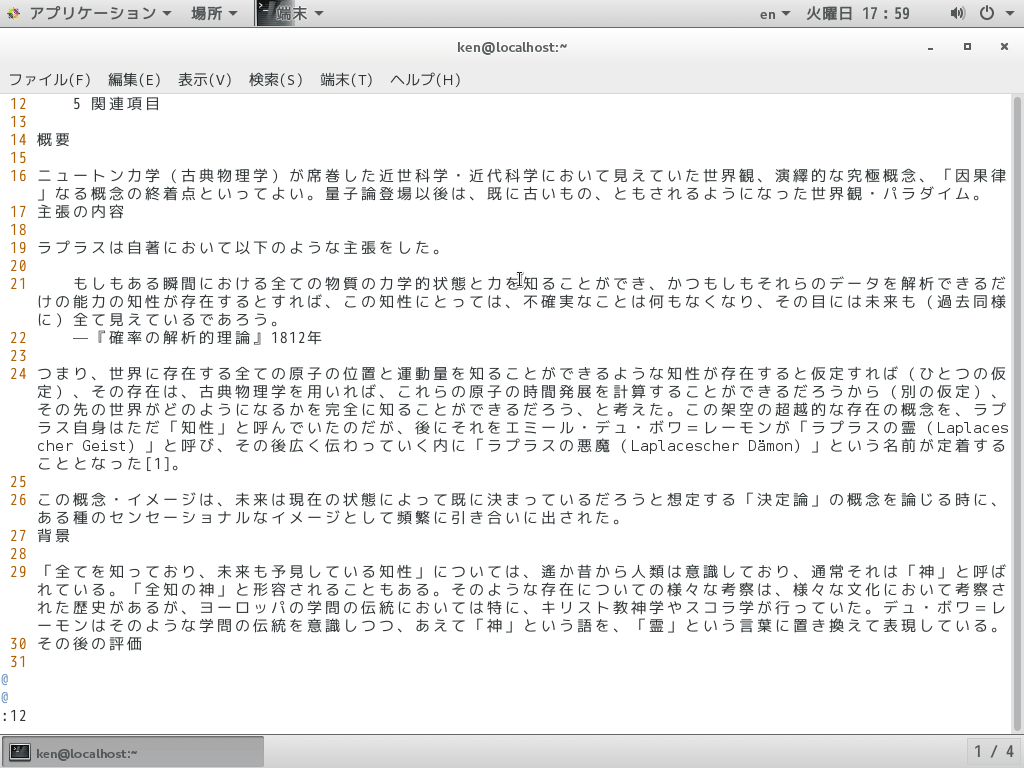
Task: Click the ken@localhost taskbar button
Action: (x=133, y=753)
